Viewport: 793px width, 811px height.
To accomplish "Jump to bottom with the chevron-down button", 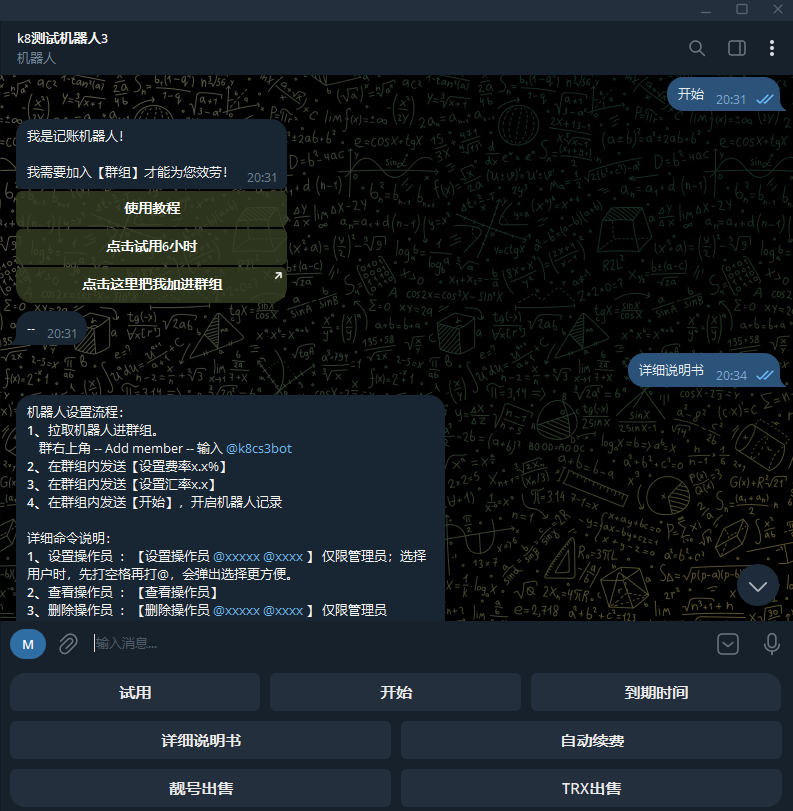I will click(x=758, y=586).
